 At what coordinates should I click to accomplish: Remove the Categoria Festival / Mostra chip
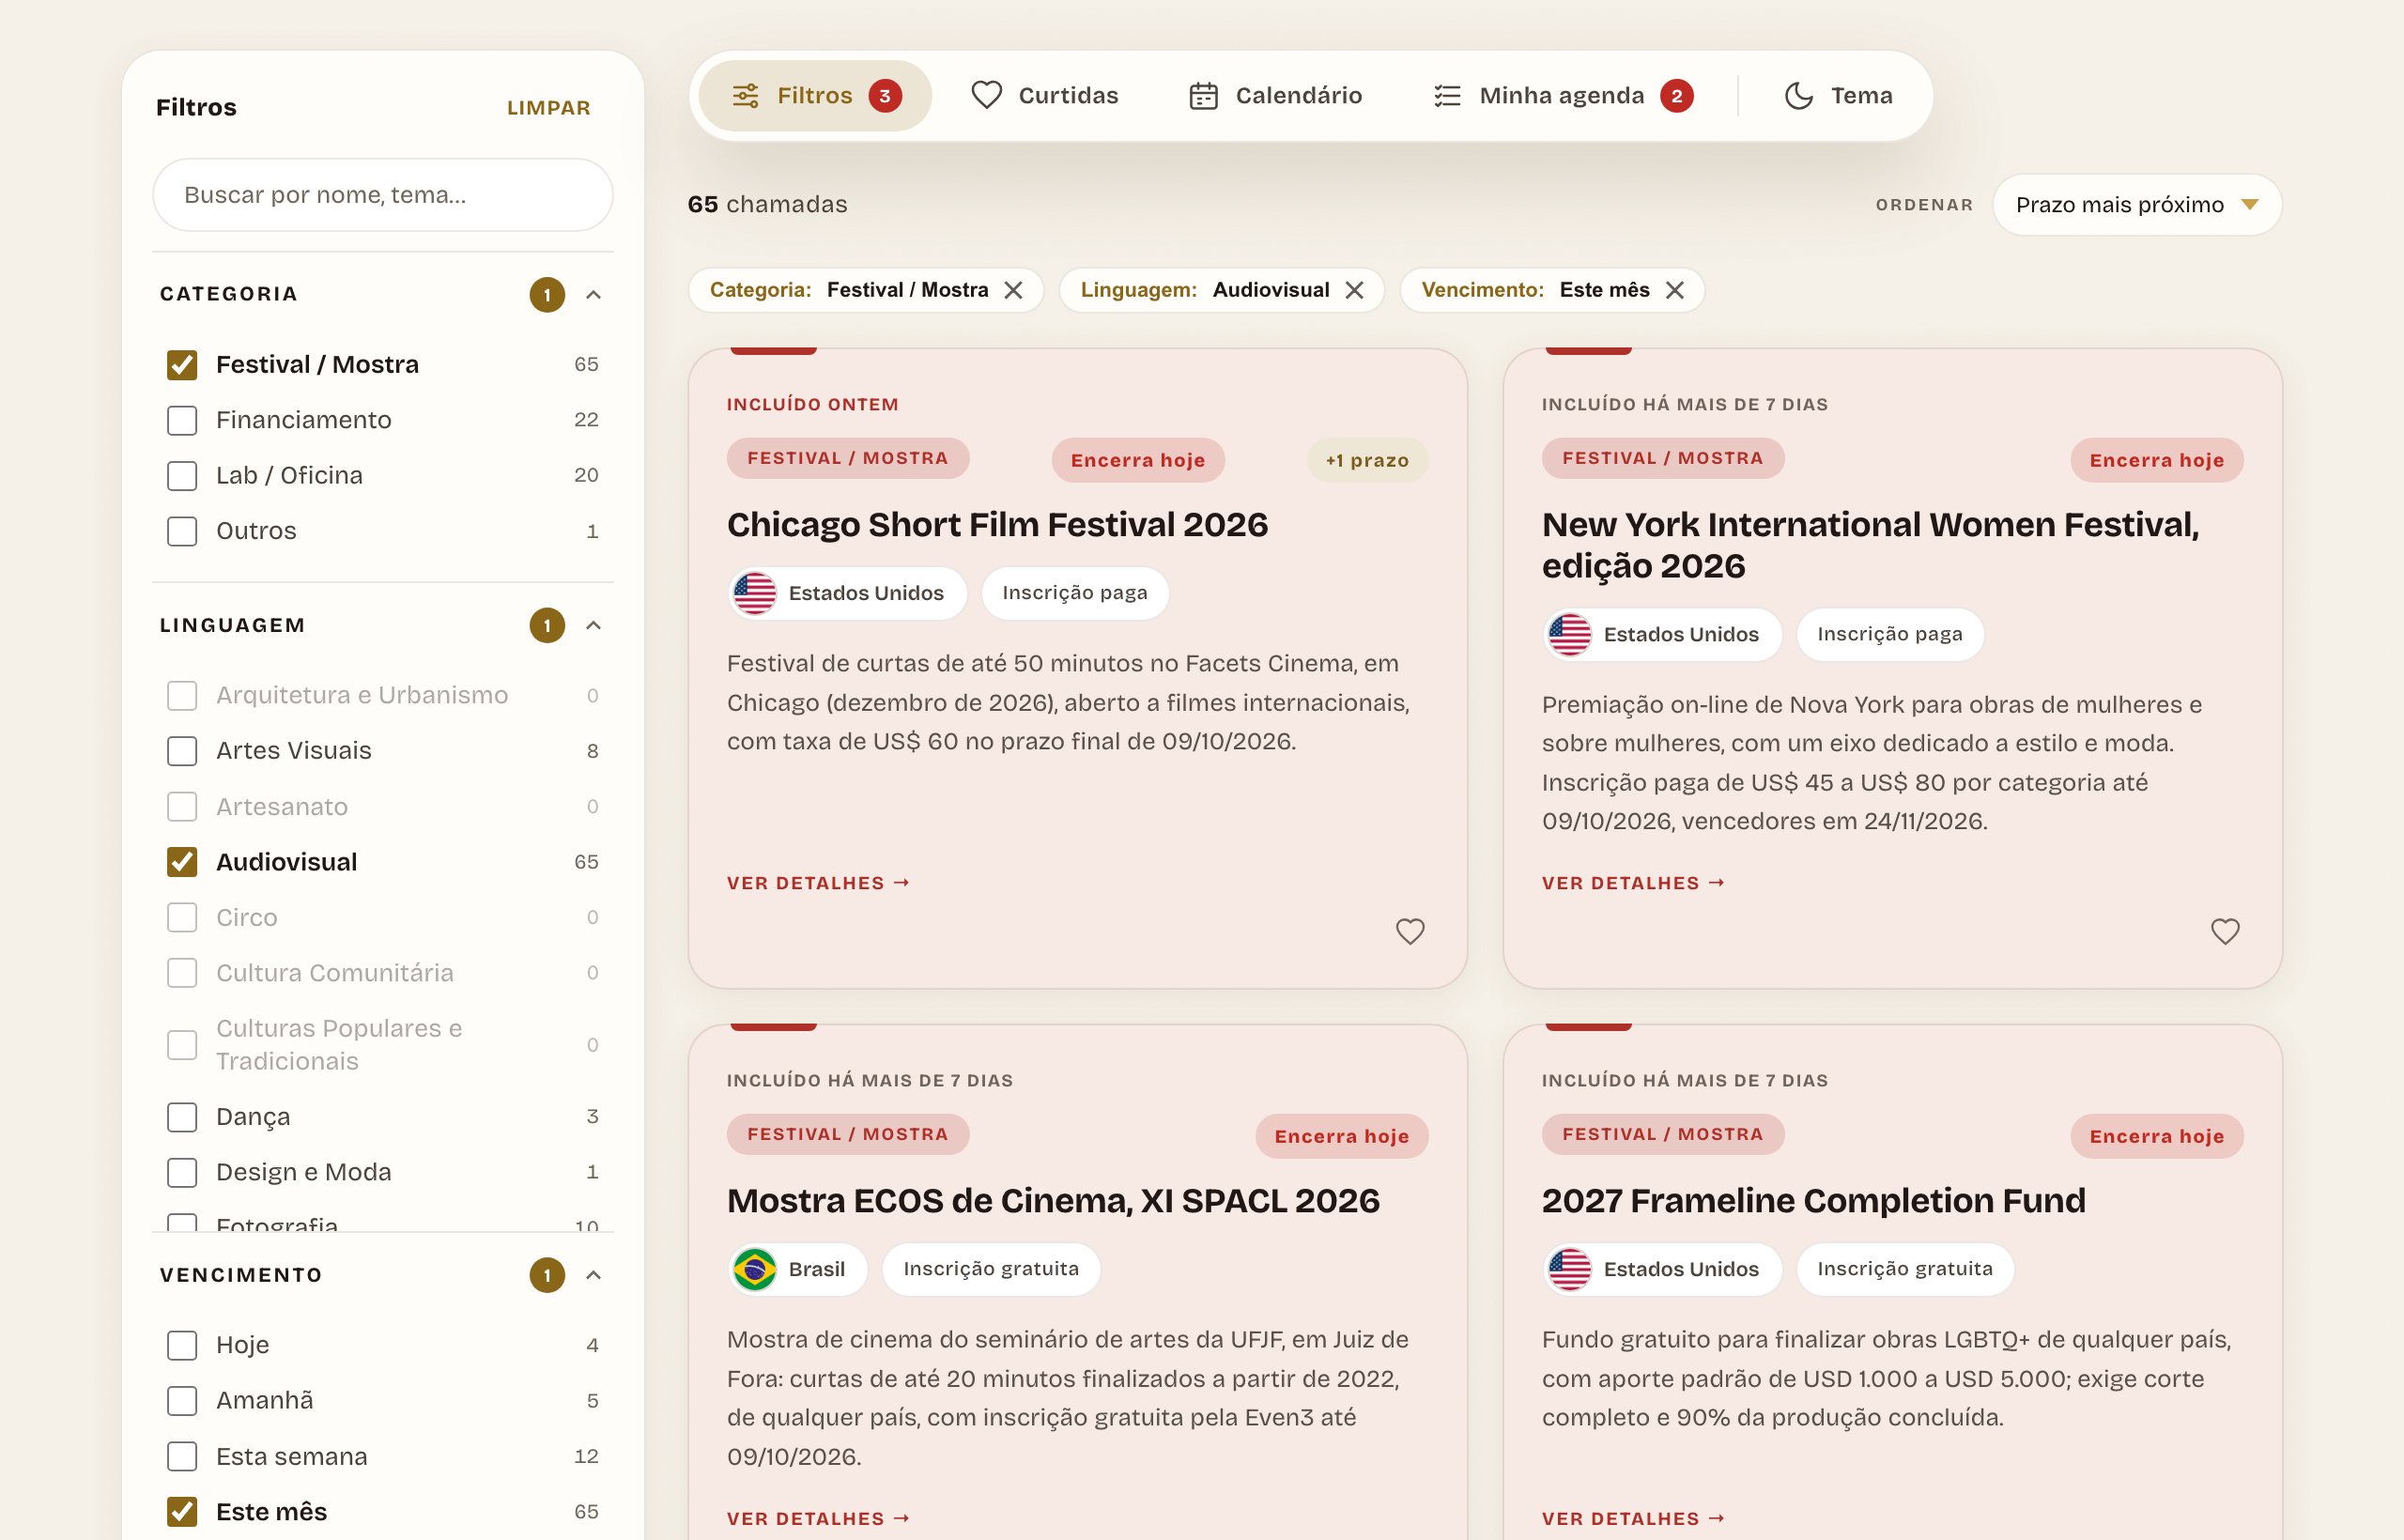[1013, 290]
